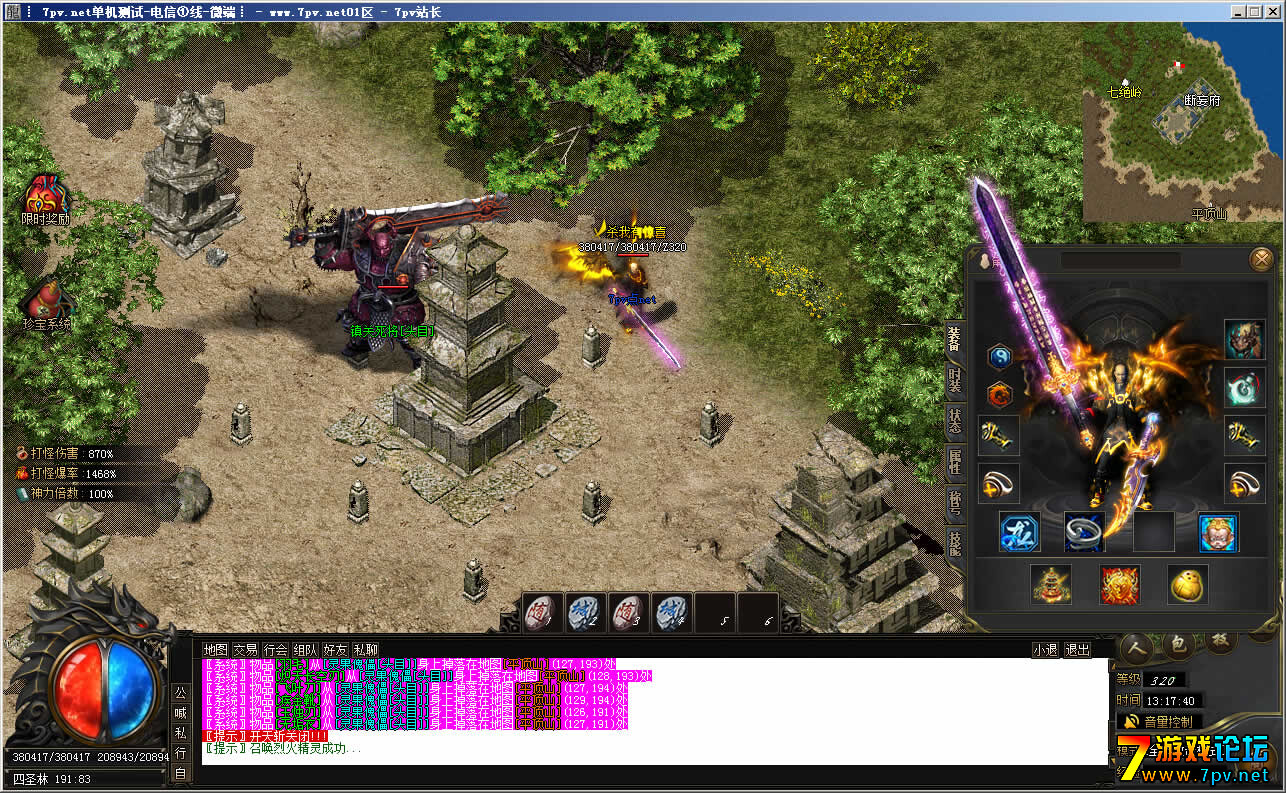The height and width of the screenshot is (793, 1286).
Task: Click the golden pagoda treasure slot
Action: (x=1052, y=584)
